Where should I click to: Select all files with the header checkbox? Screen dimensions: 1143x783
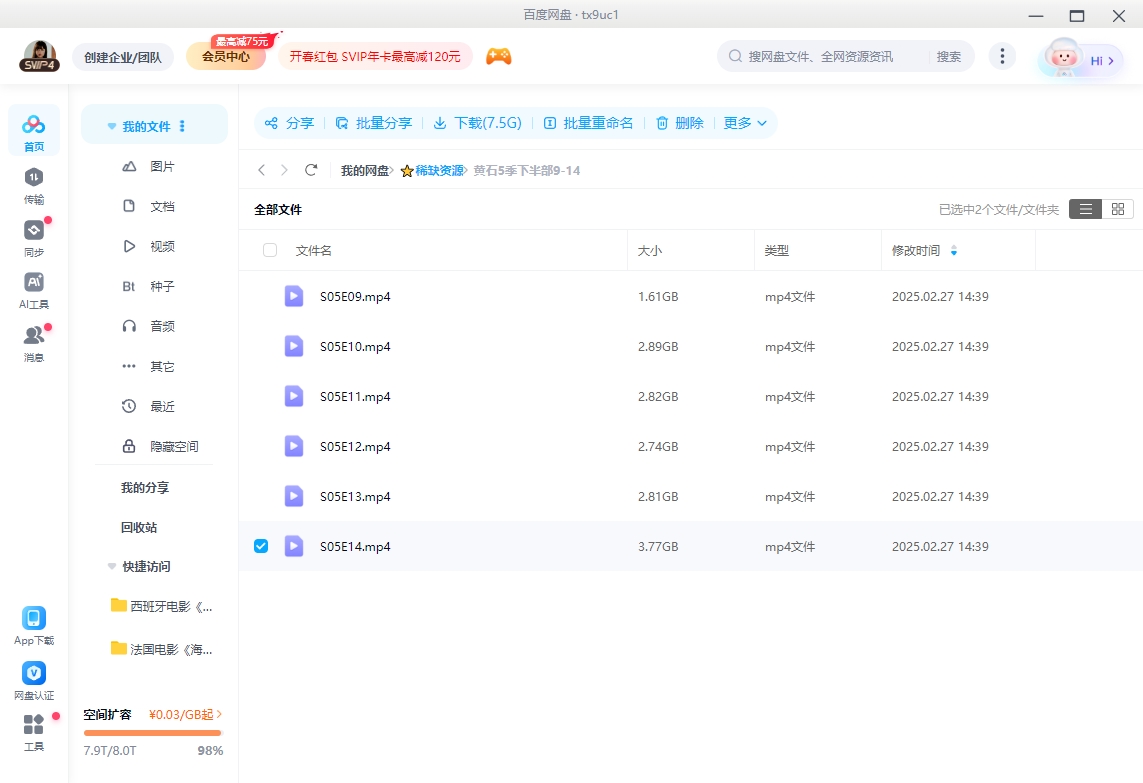click(x=269, y=250)
